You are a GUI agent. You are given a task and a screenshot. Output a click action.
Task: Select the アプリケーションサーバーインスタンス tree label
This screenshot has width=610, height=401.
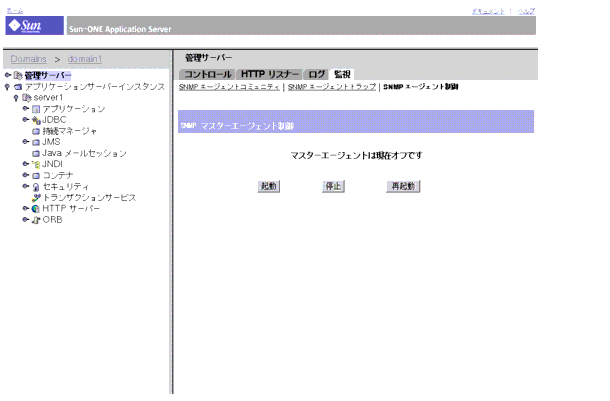[x=95, y=87]
